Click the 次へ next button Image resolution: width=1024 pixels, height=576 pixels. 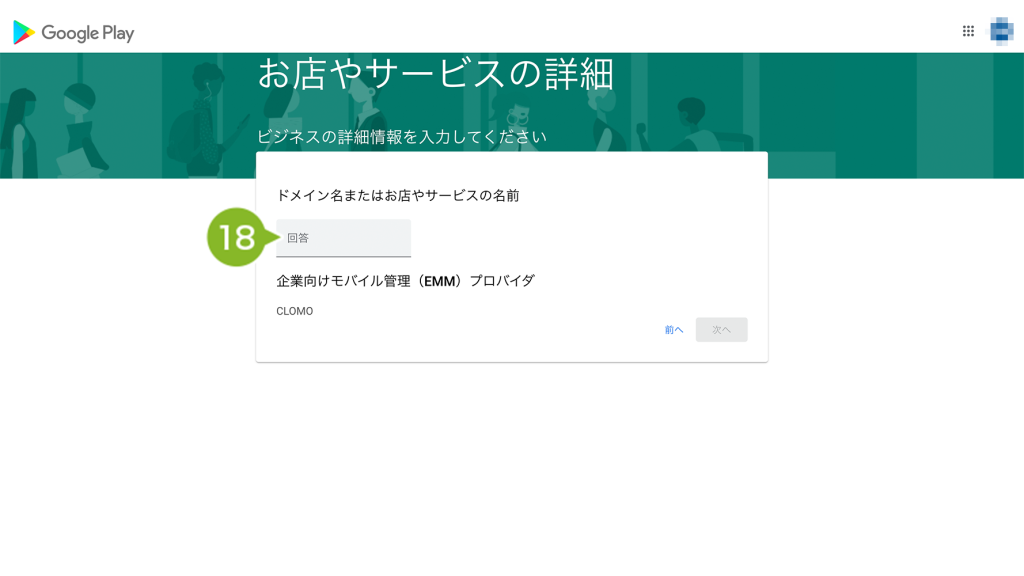point(722,330)
